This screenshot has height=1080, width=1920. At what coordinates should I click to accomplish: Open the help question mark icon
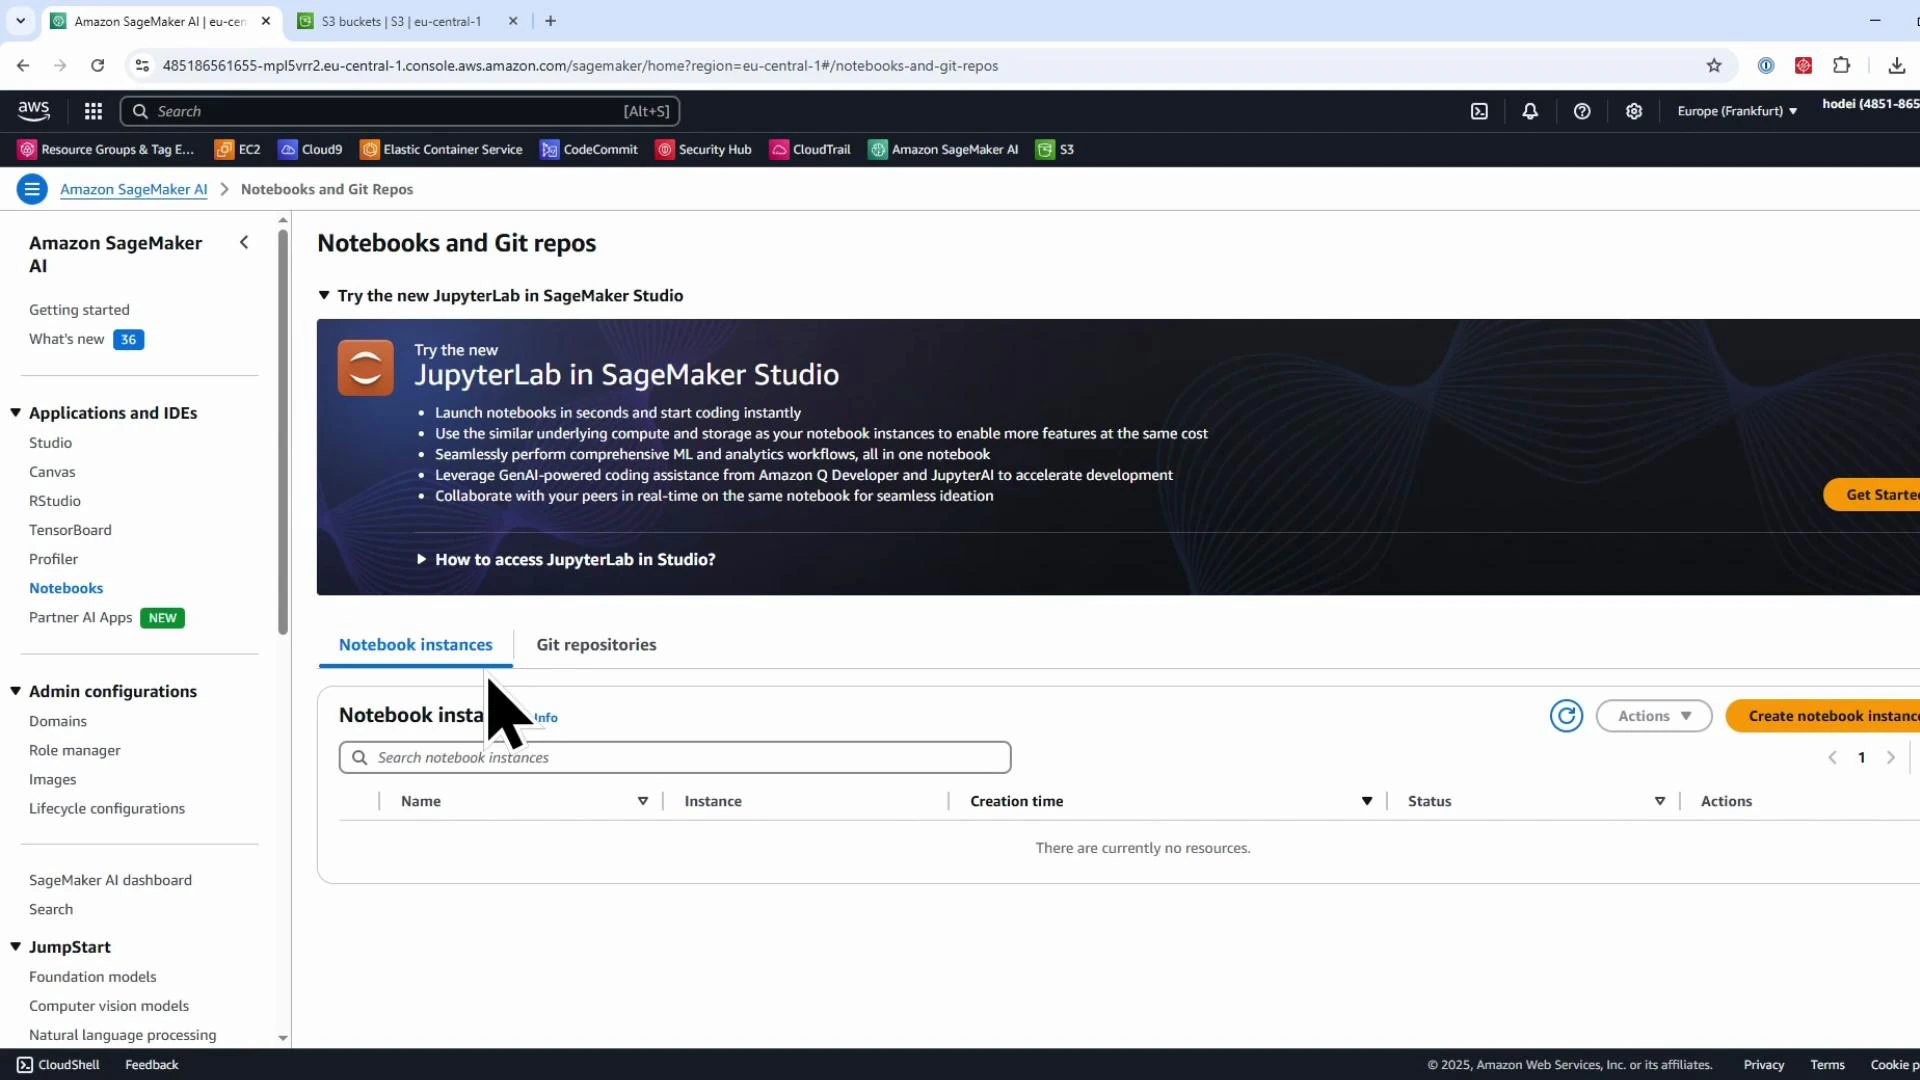(1582, 111)
